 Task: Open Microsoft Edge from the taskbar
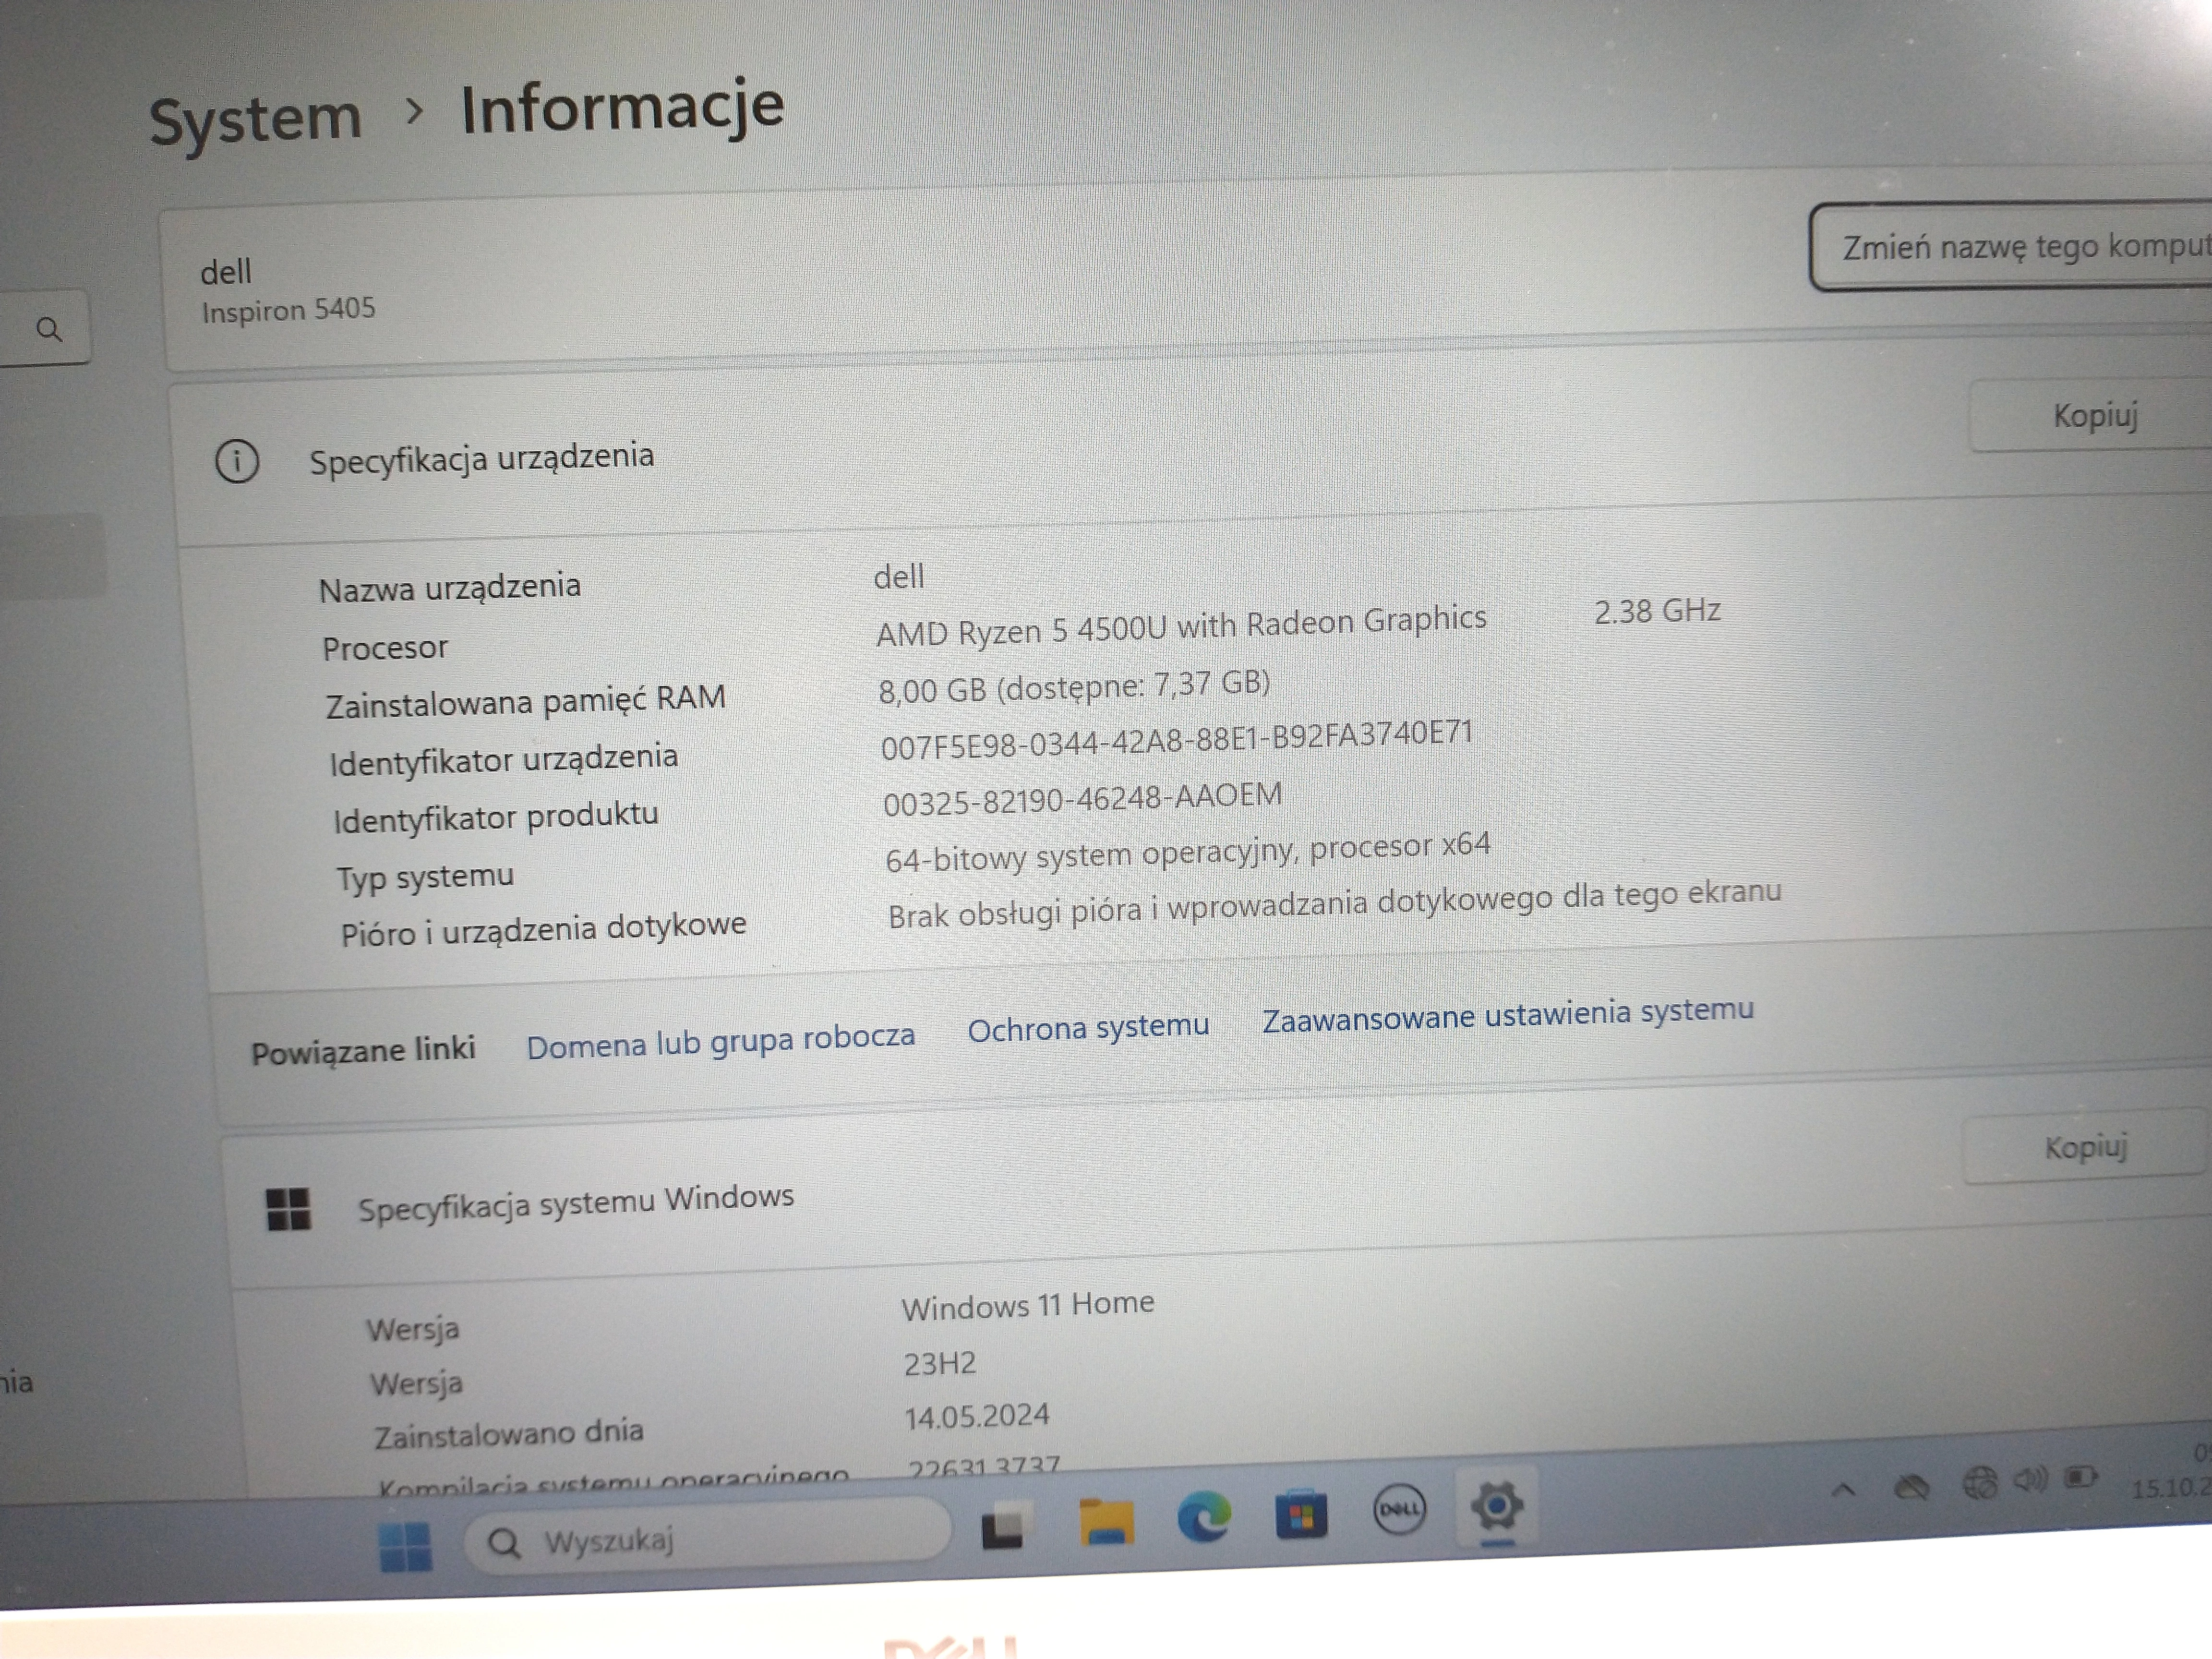click(1204, 1518)
